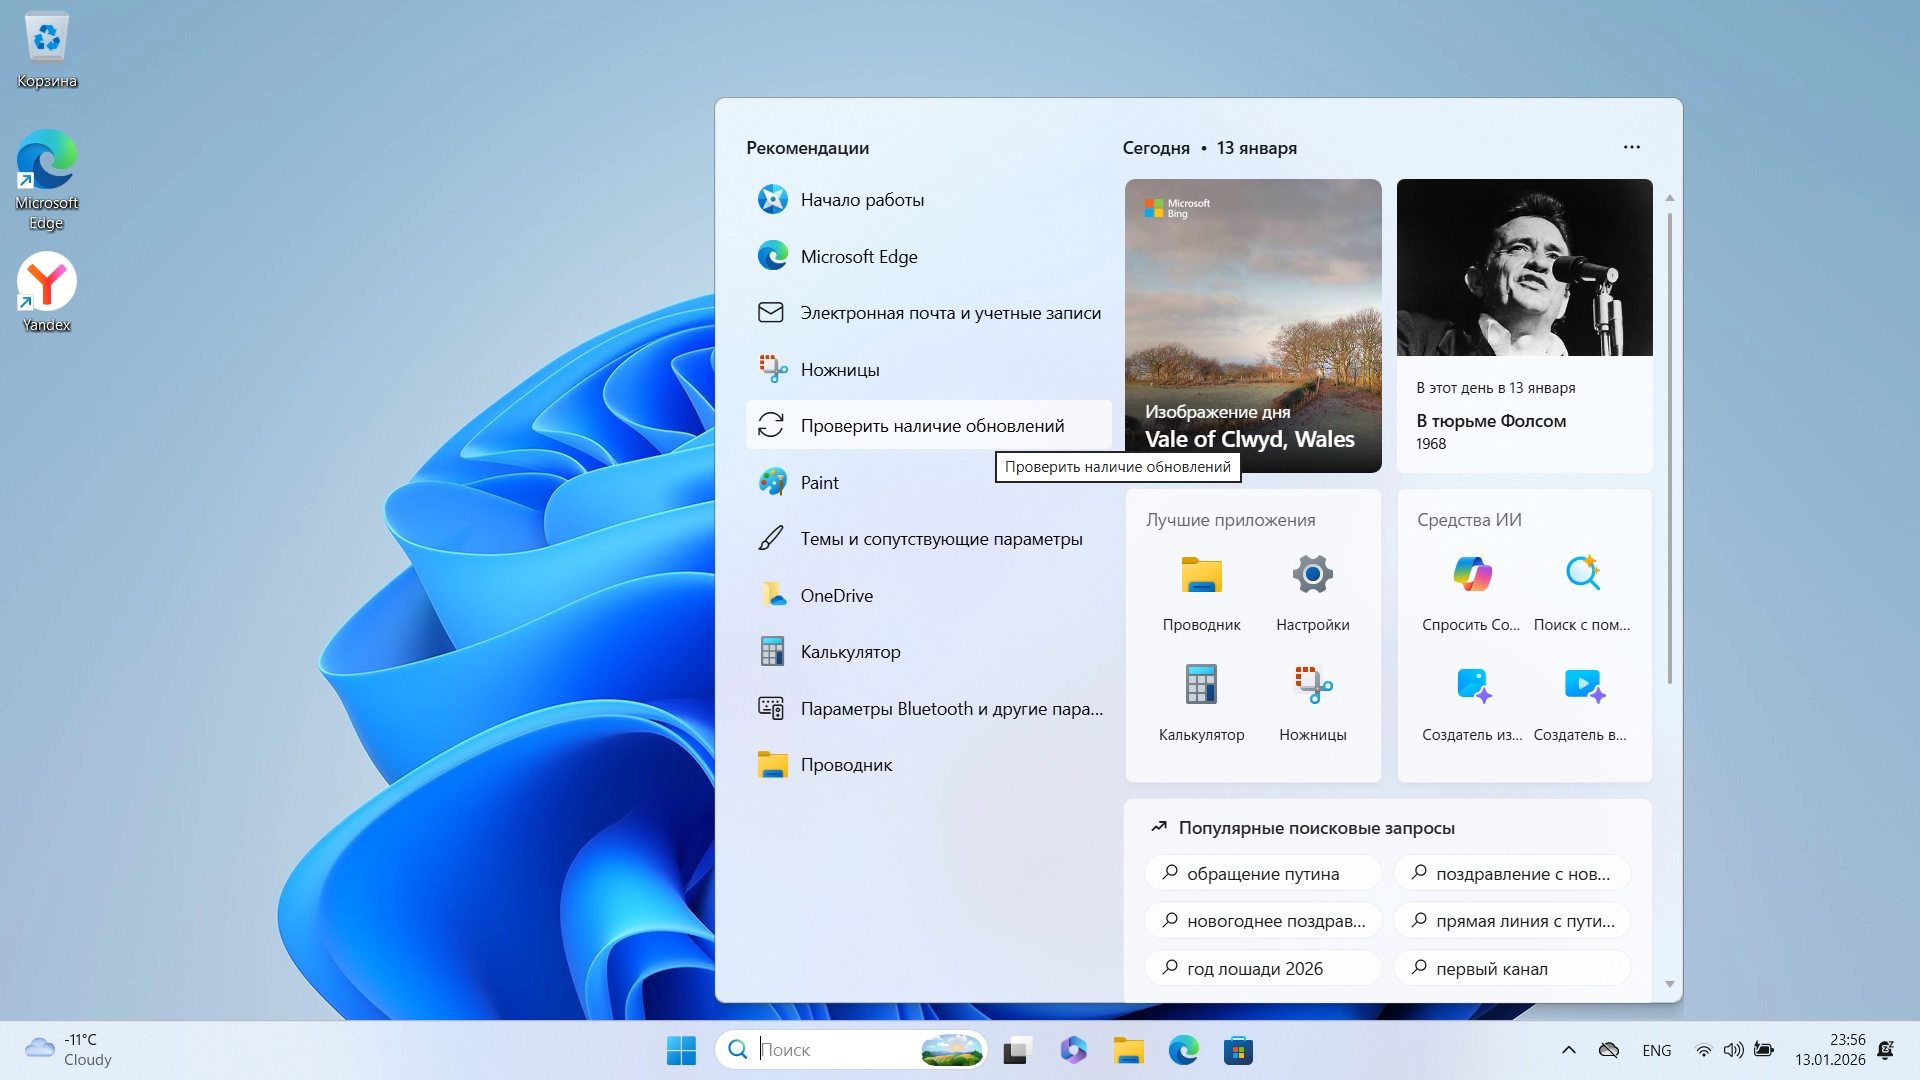Choose OneDrive from recommendations

point(836,596)
